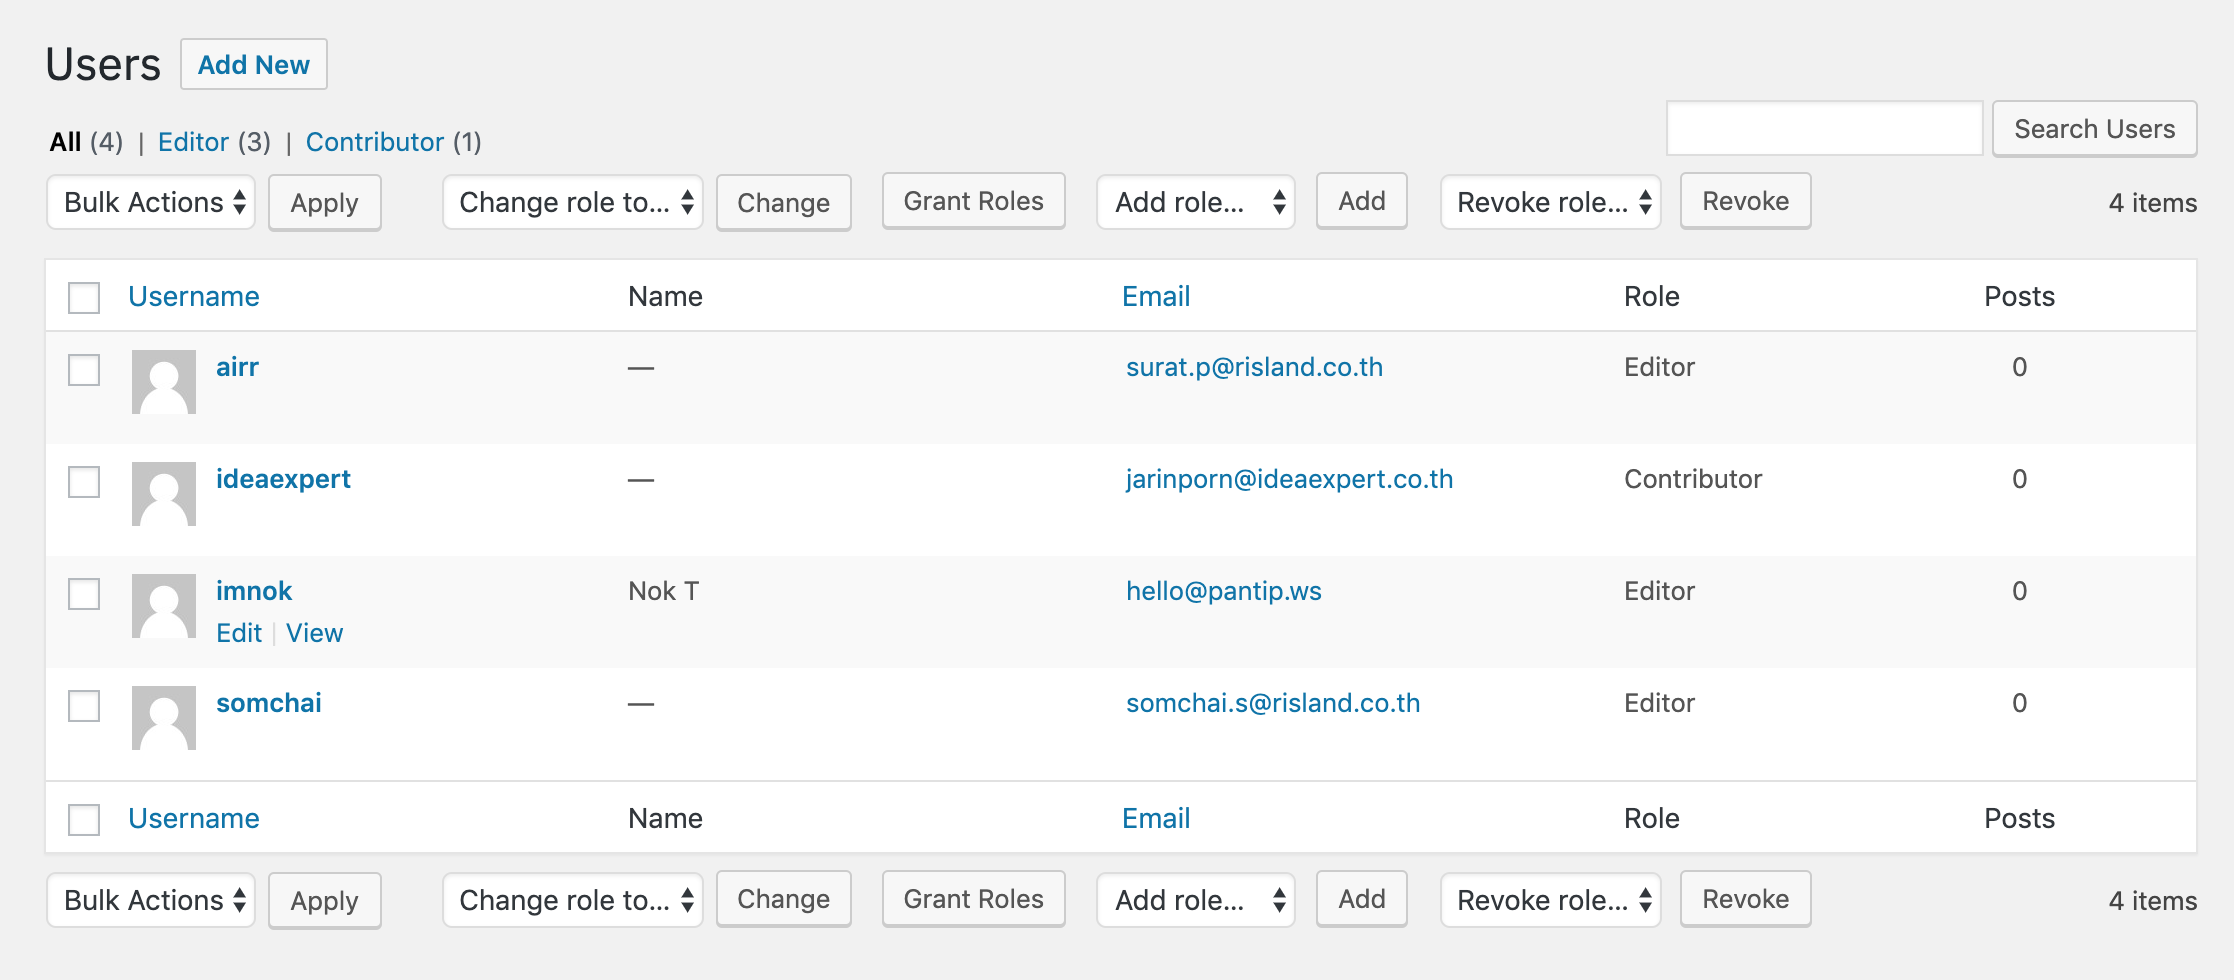Viewport: 2234px width, 980px height.
Task: Open the top Revoke role dropdown
Action: 1550,202
